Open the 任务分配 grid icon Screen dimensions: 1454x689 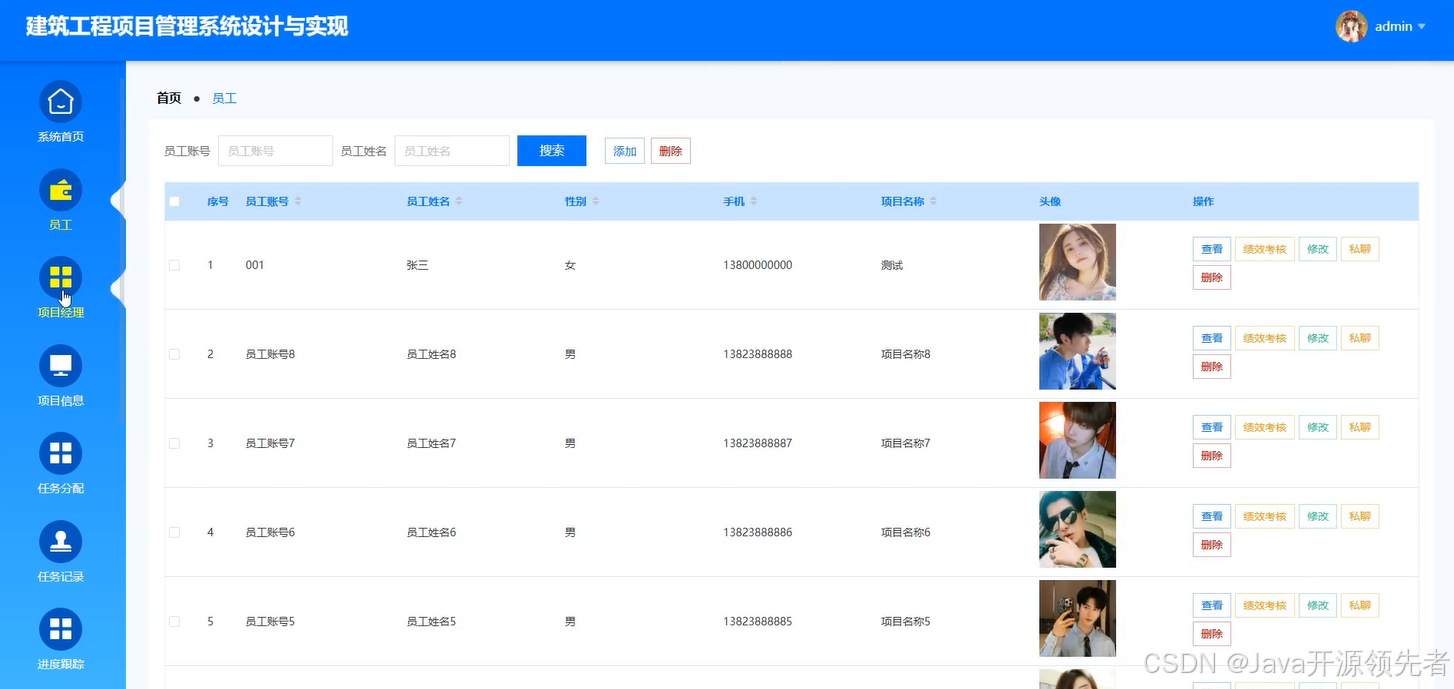point(60,454)
